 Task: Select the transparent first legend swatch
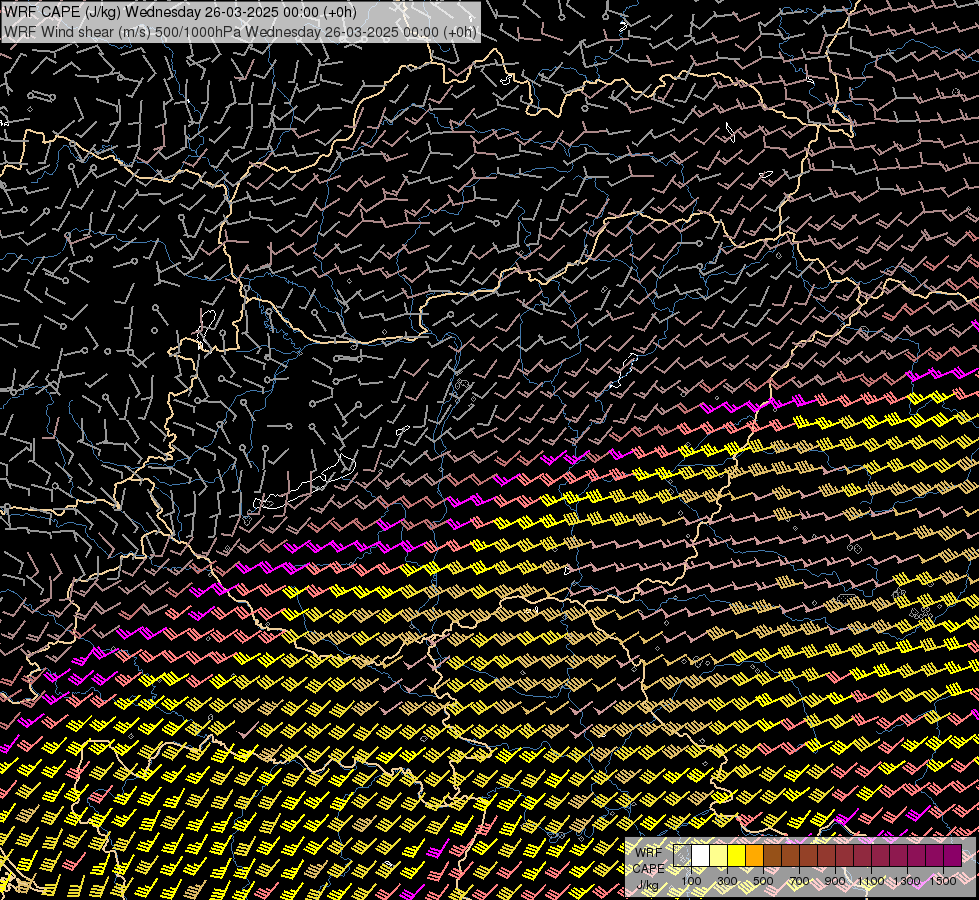682,855
